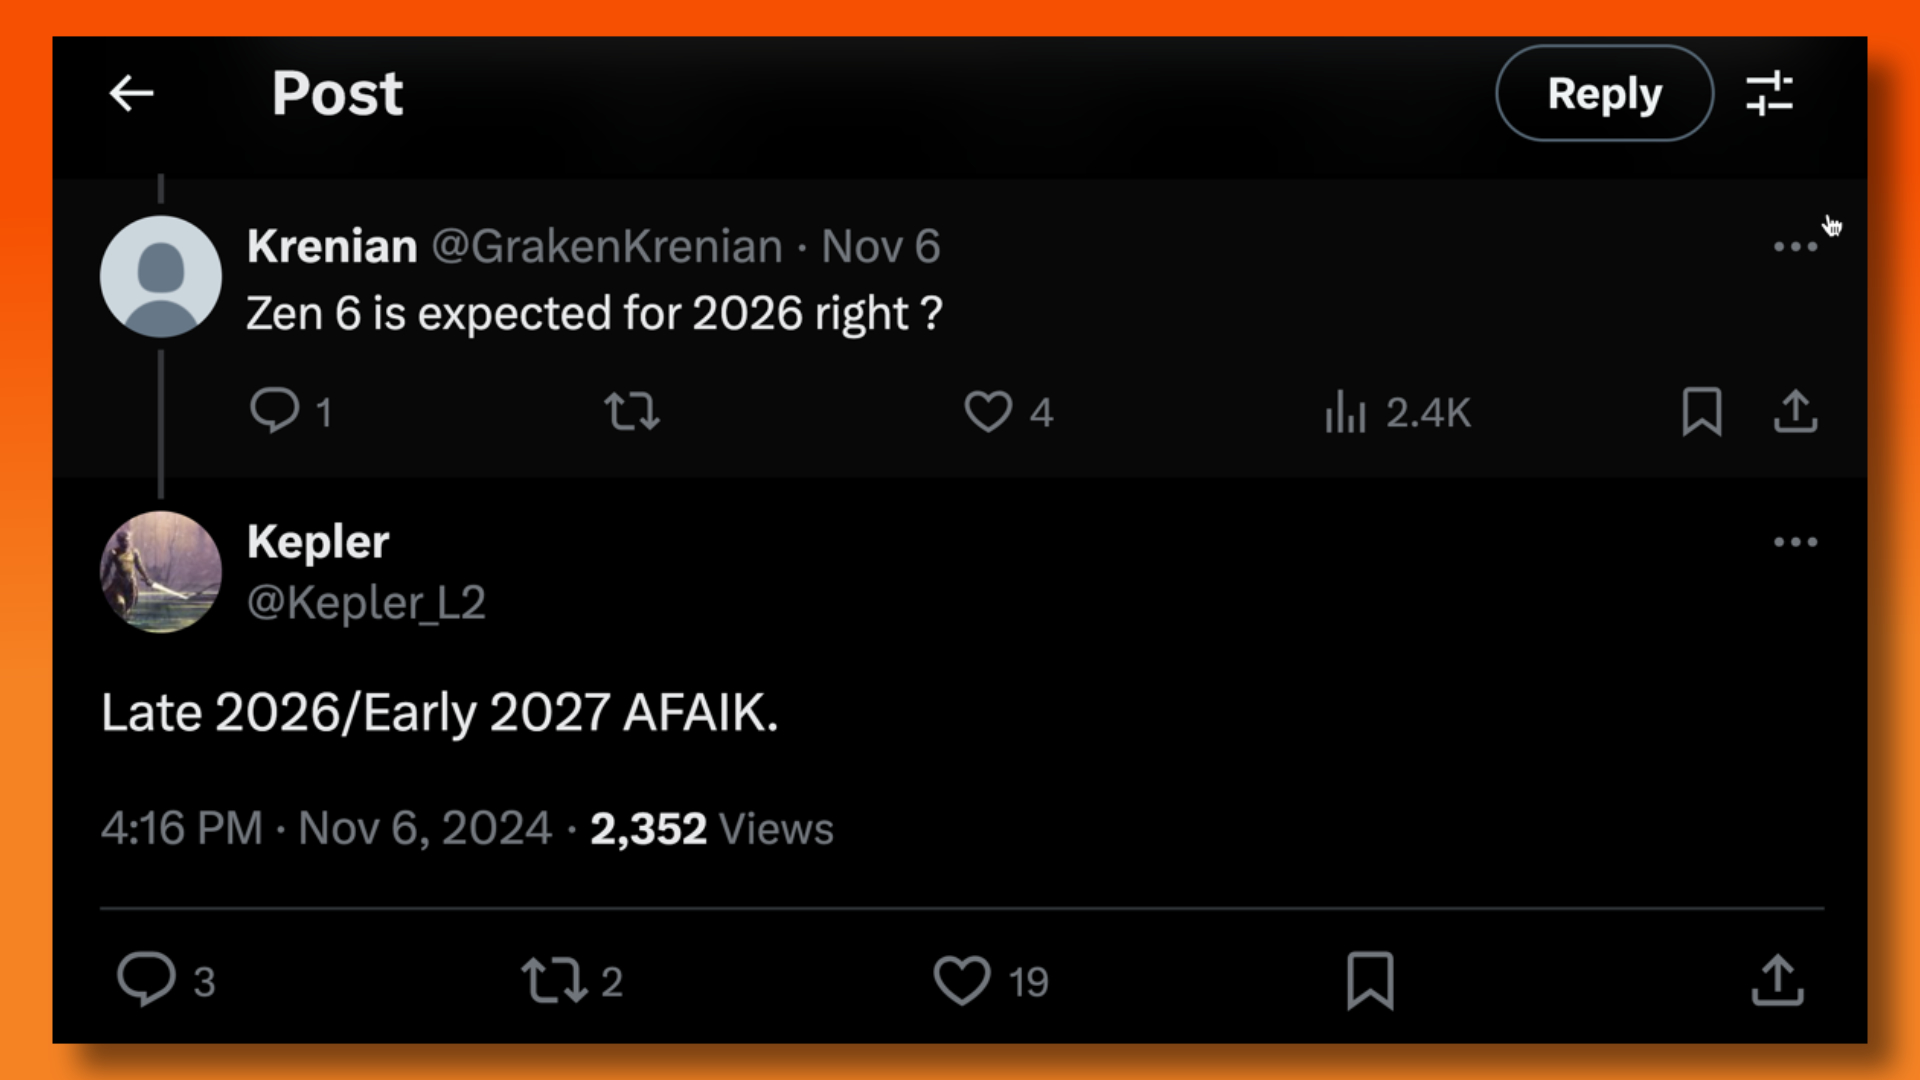Select @Kepler_L2 username link

click(365, 603)
